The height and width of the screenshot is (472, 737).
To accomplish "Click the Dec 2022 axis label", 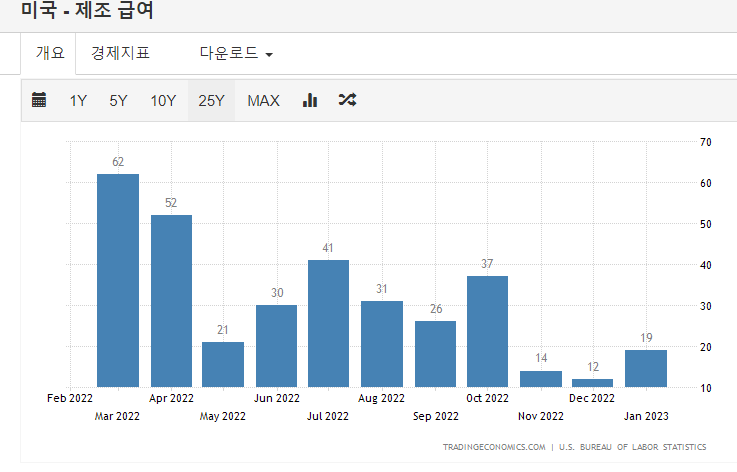I will [x=592, y=398].
